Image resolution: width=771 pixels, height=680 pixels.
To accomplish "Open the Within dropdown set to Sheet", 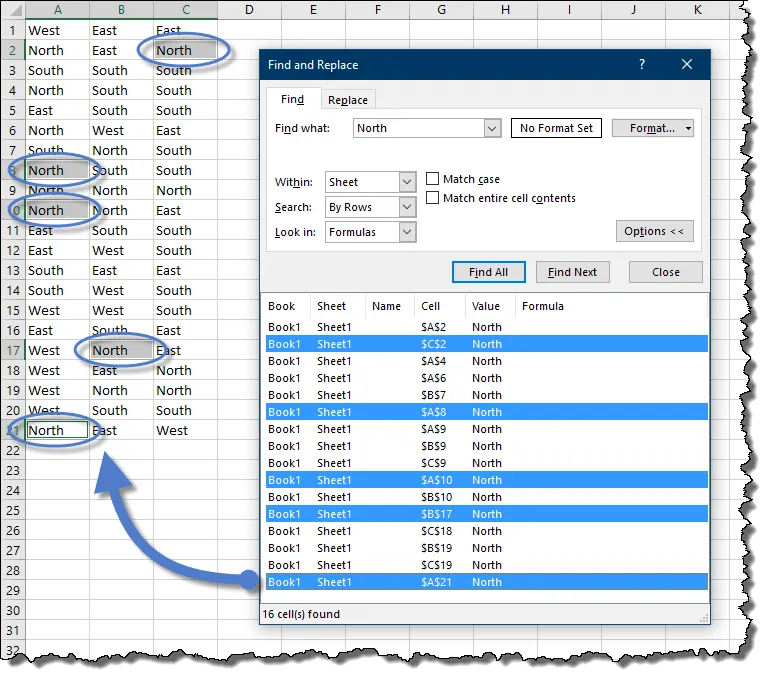I will 370,182.
